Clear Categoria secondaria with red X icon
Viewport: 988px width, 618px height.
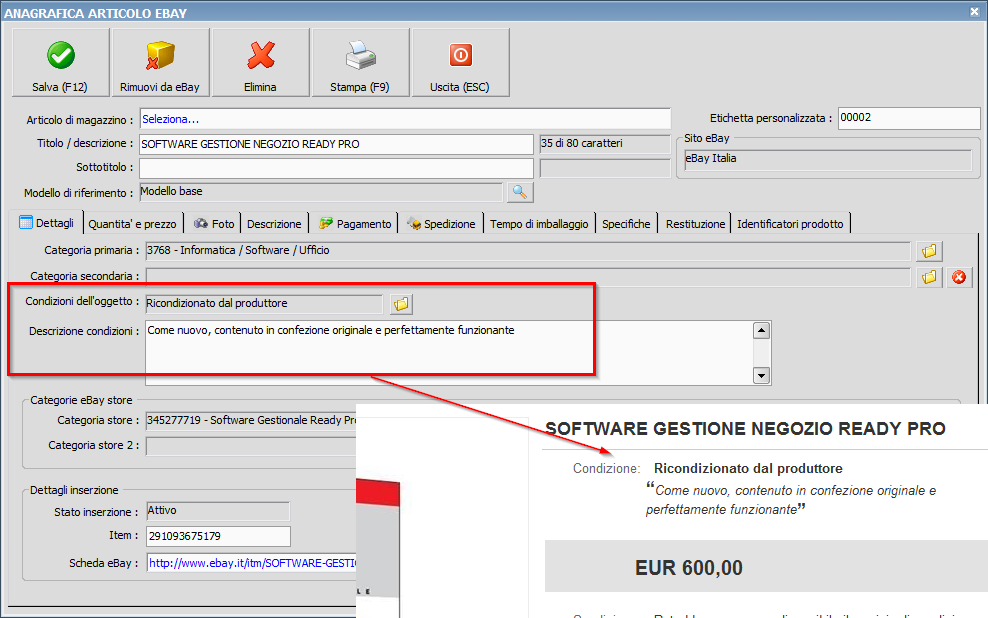[x=959, y=277]
